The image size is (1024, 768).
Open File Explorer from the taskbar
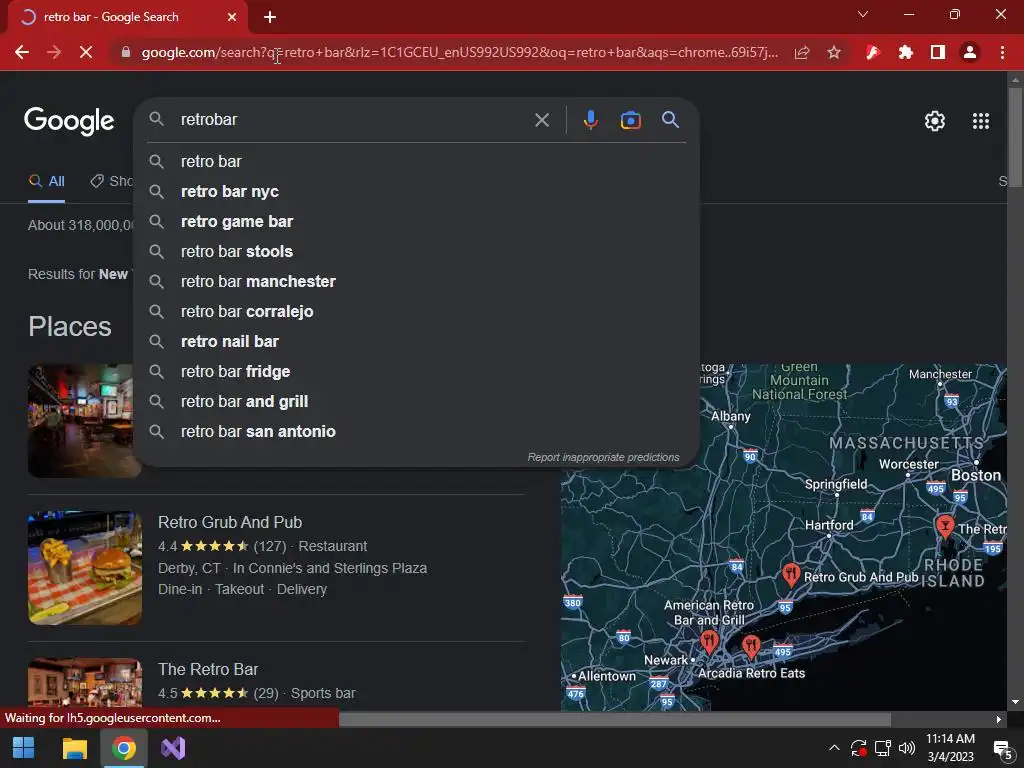point(74,748)
